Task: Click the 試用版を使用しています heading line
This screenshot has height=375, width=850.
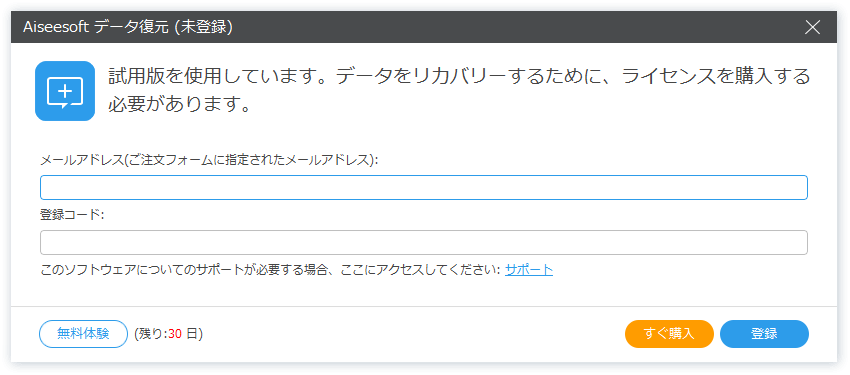Action: (460, 77)
